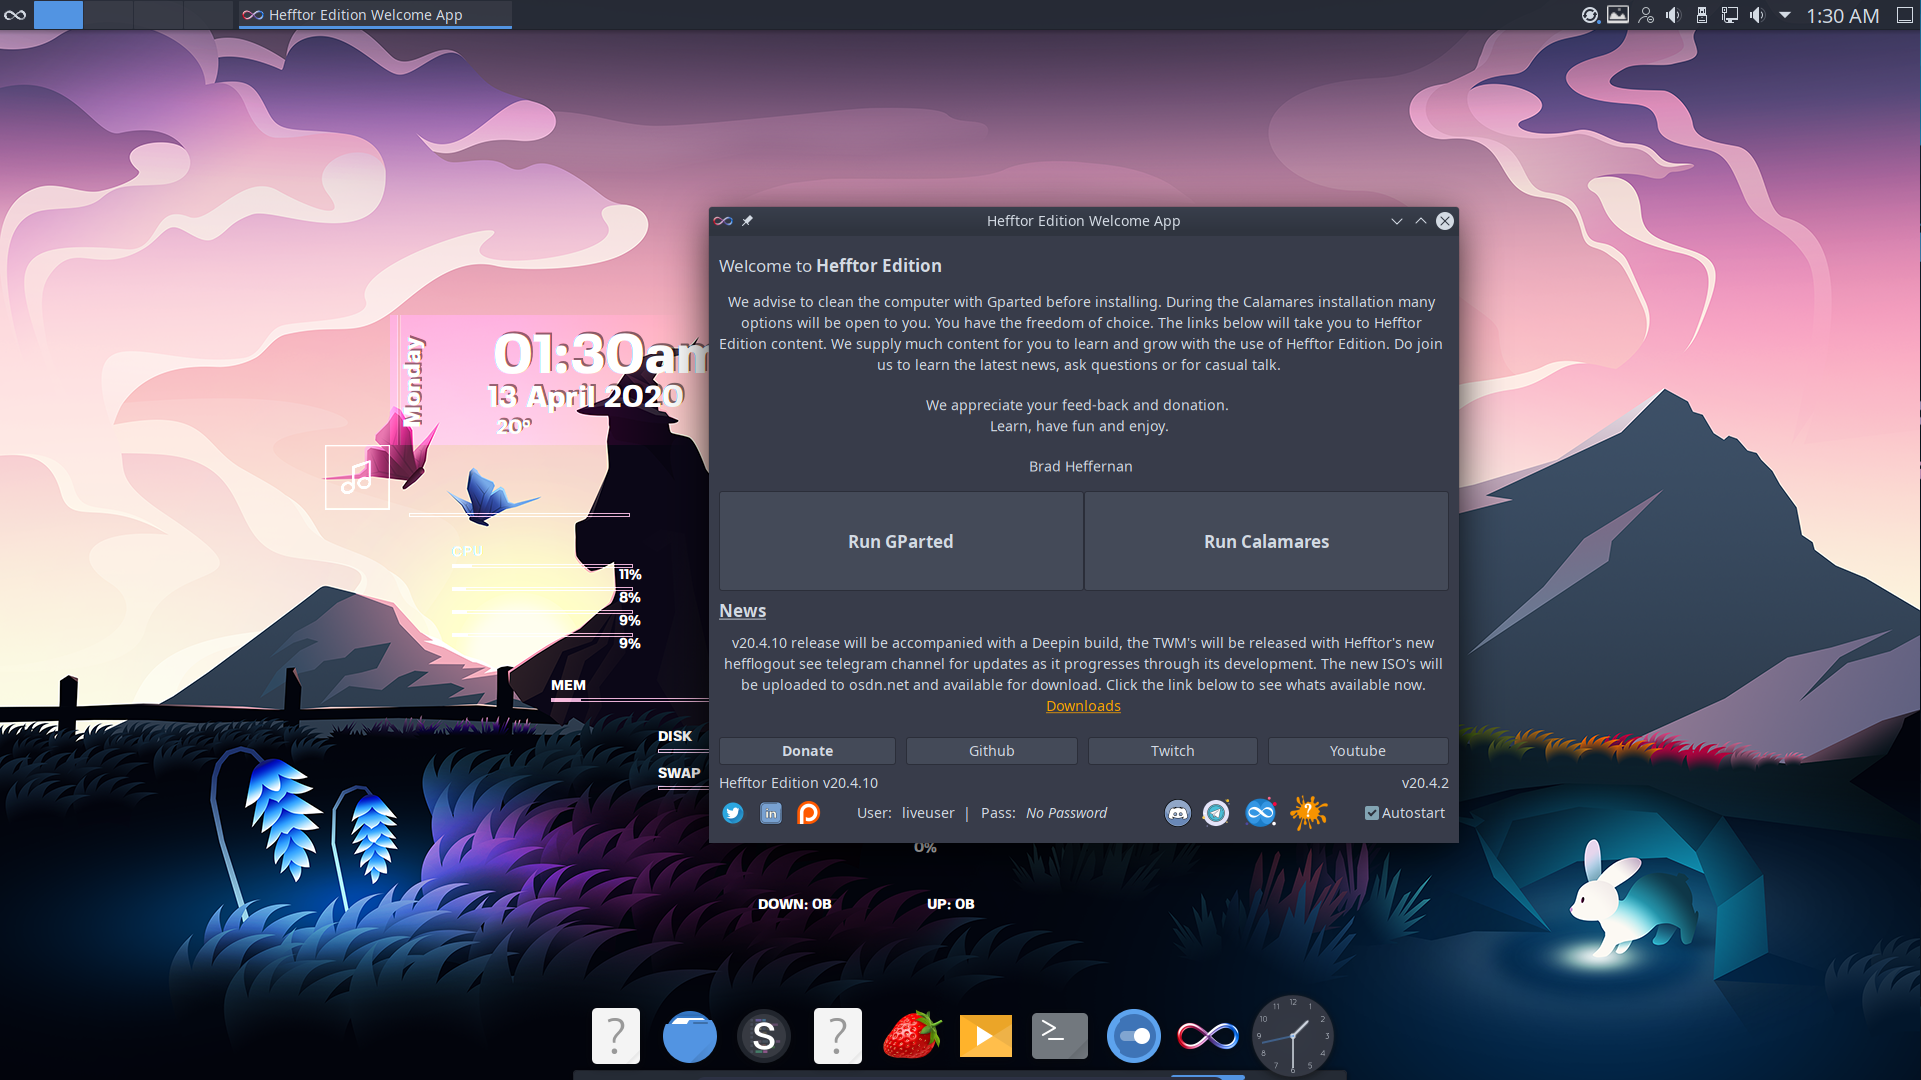
Task: Launch the Strawberry music player in the dock
Action: 912,1035
